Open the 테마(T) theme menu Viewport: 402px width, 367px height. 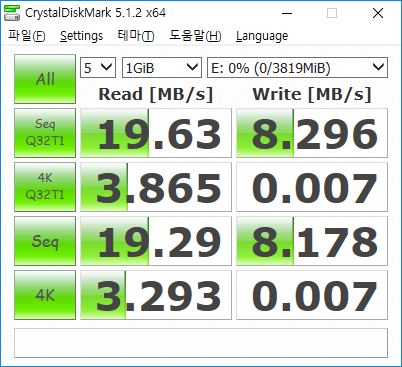136,36
